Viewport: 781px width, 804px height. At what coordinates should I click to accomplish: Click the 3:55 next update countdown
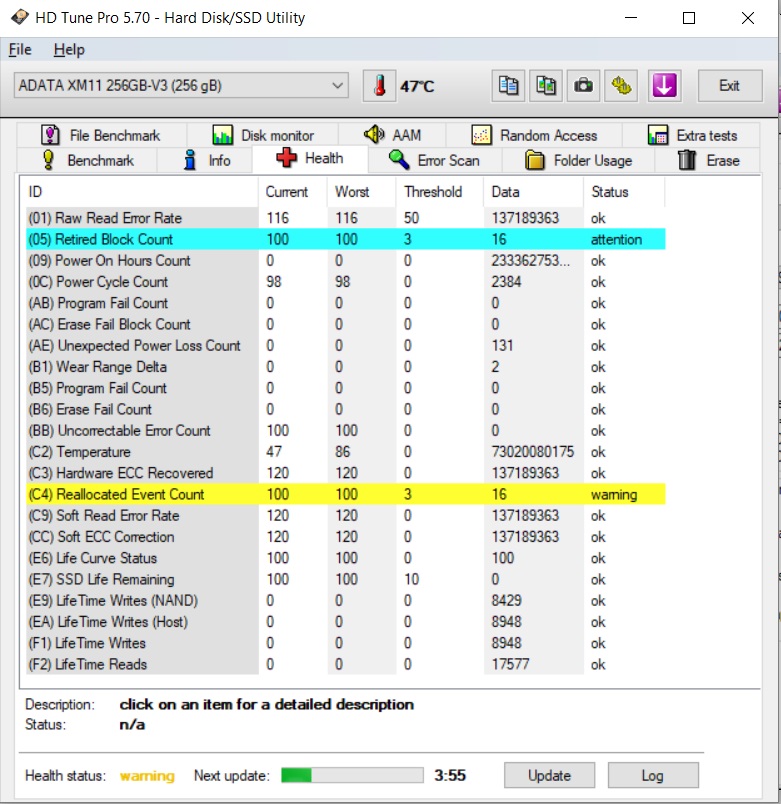pos(450,775)
